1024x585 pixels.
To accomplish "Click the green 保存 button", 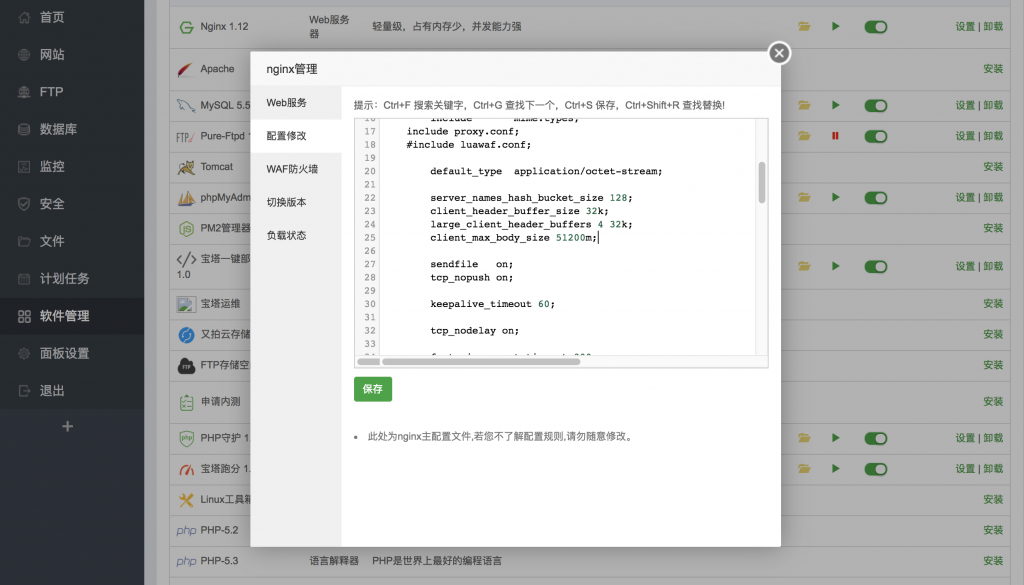I will 373,389.
